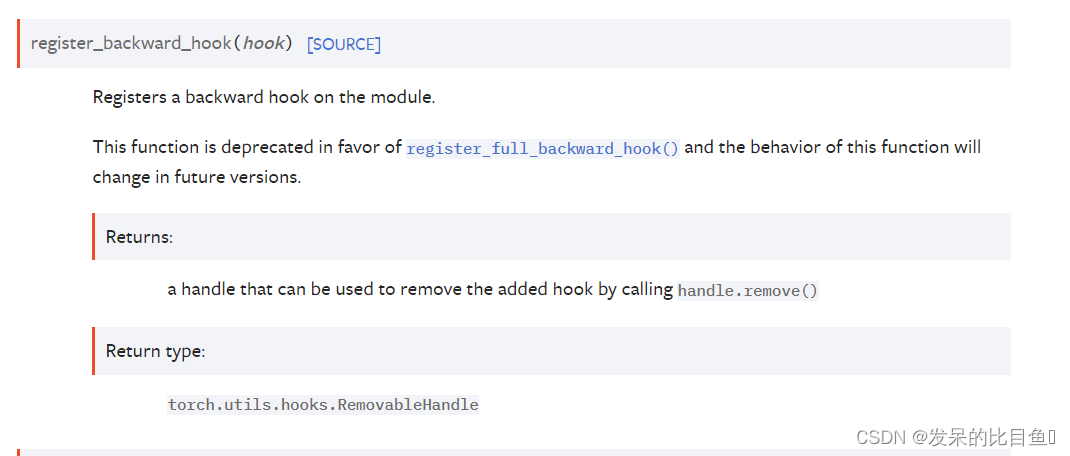This screenshot has width=1070, height=456.
Task: Select the italic hook parameter
Action: coord(263,44)
